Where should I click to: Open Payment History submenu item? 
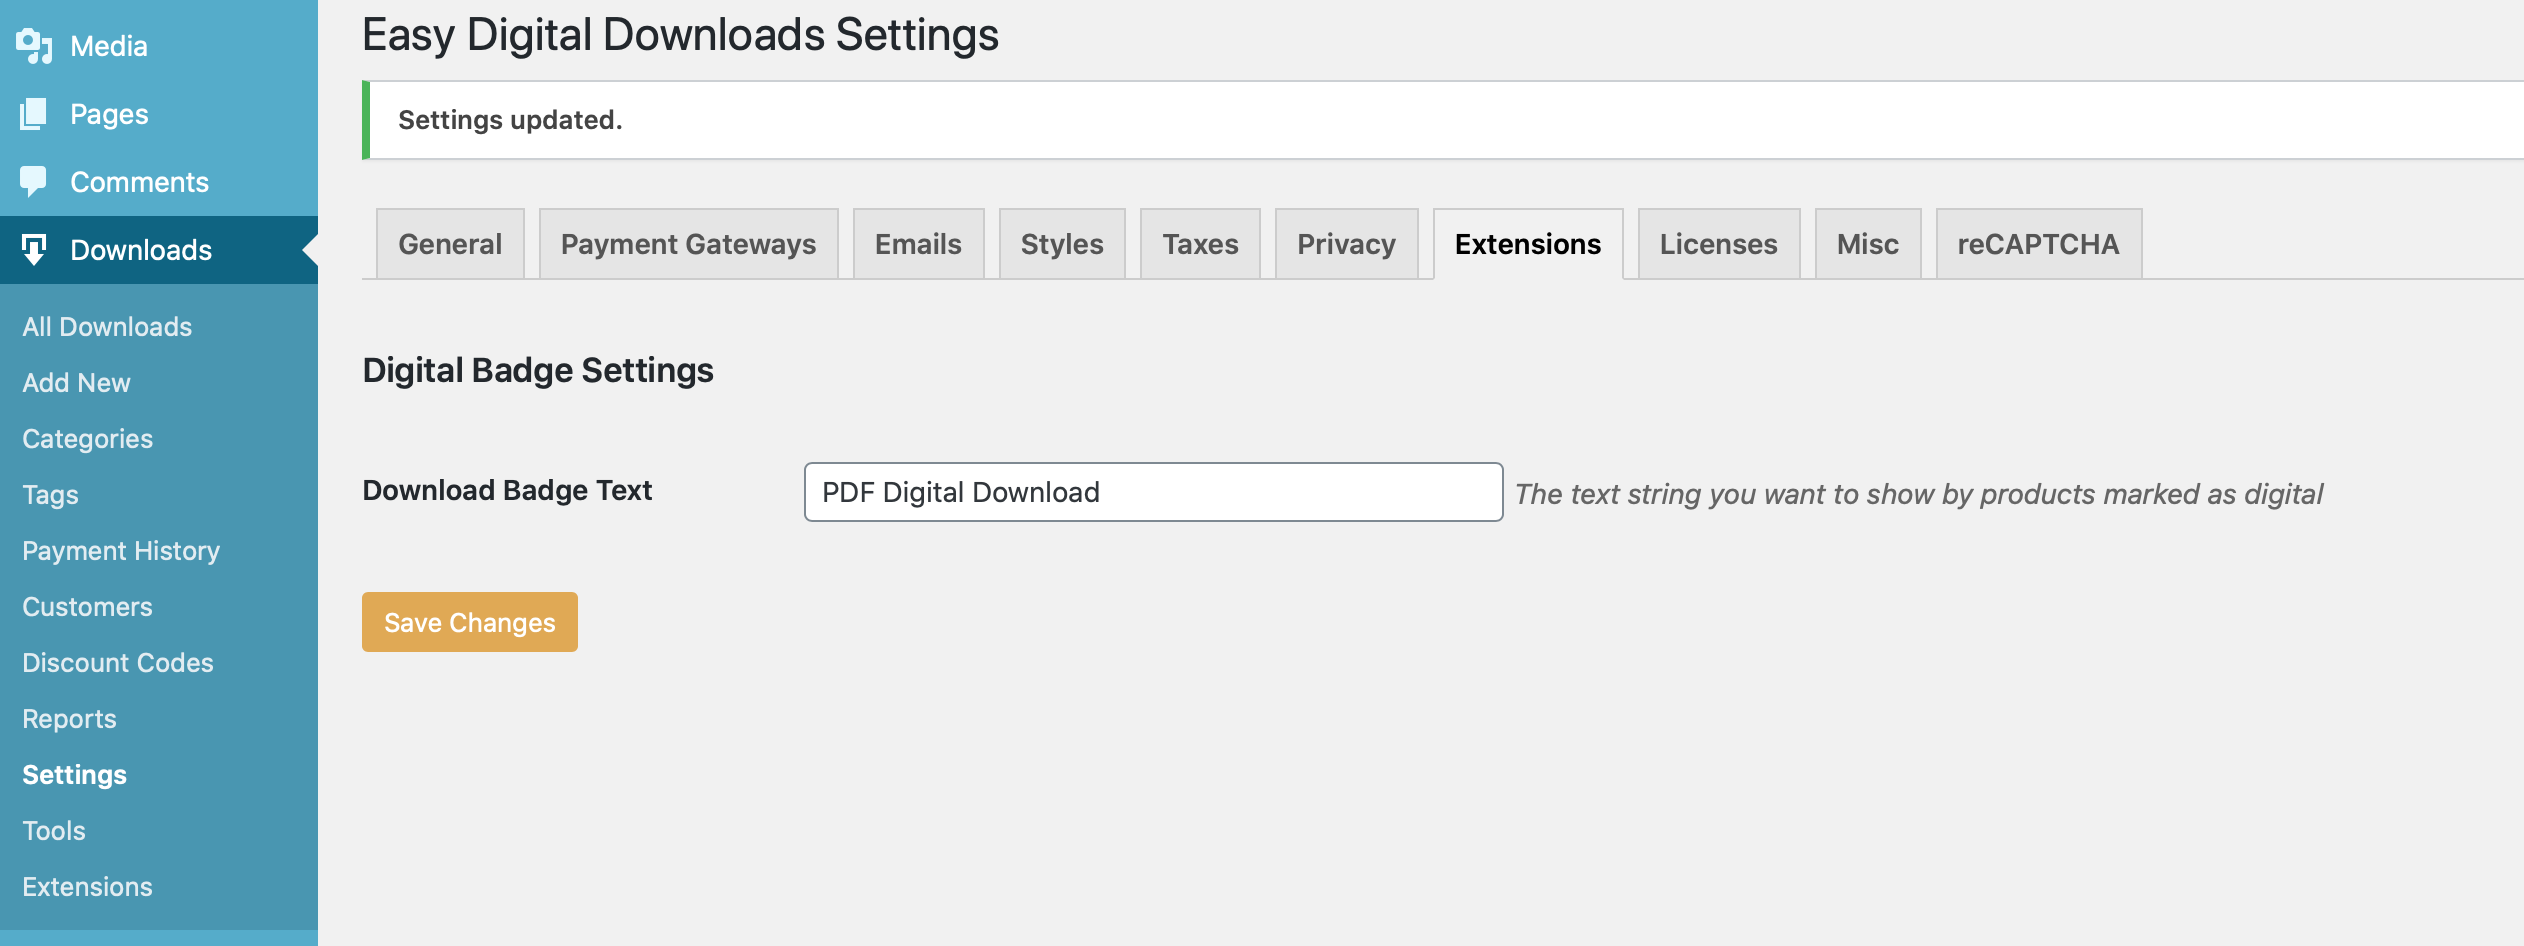coord(121,551)
